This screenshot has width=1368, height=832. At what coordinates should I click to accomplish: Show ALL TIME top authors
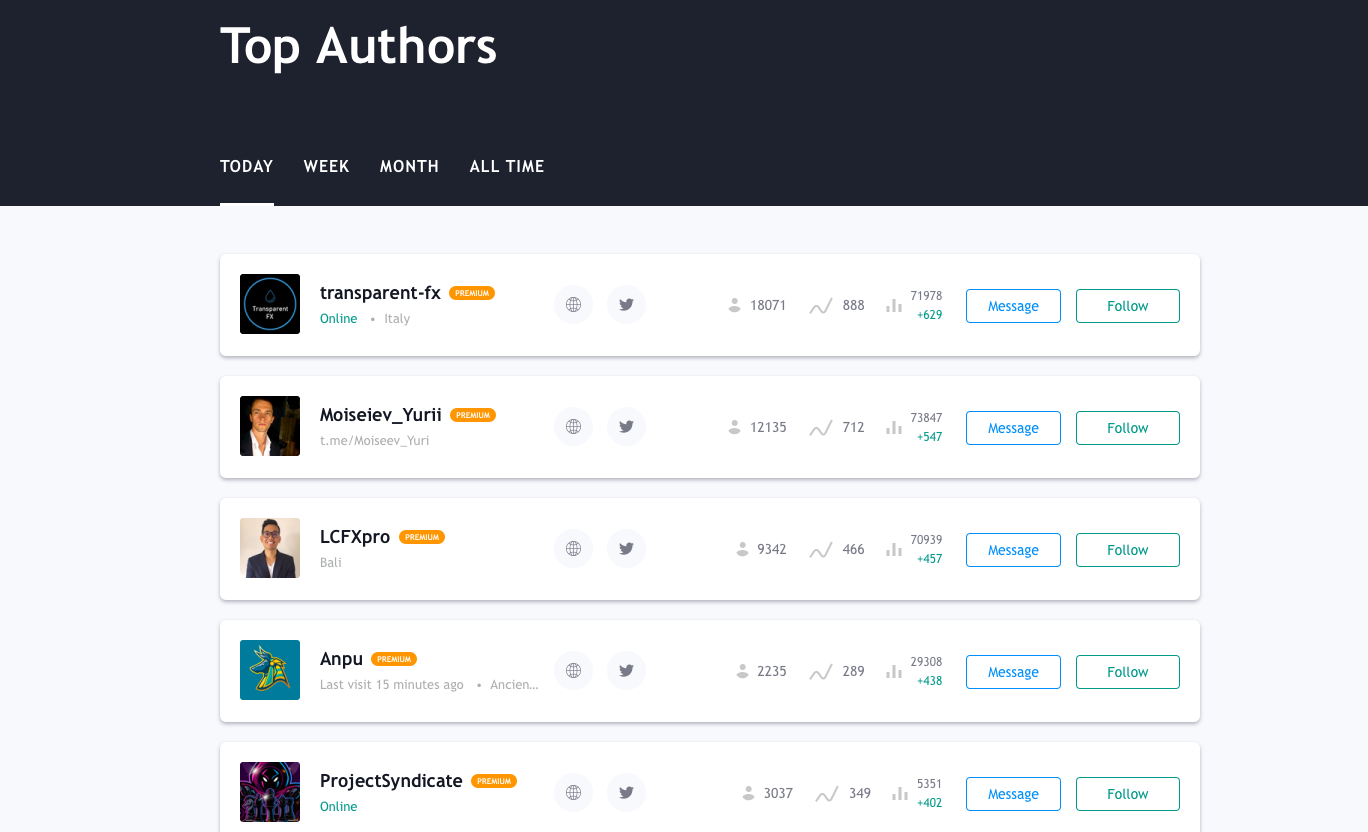pos(506,166)
